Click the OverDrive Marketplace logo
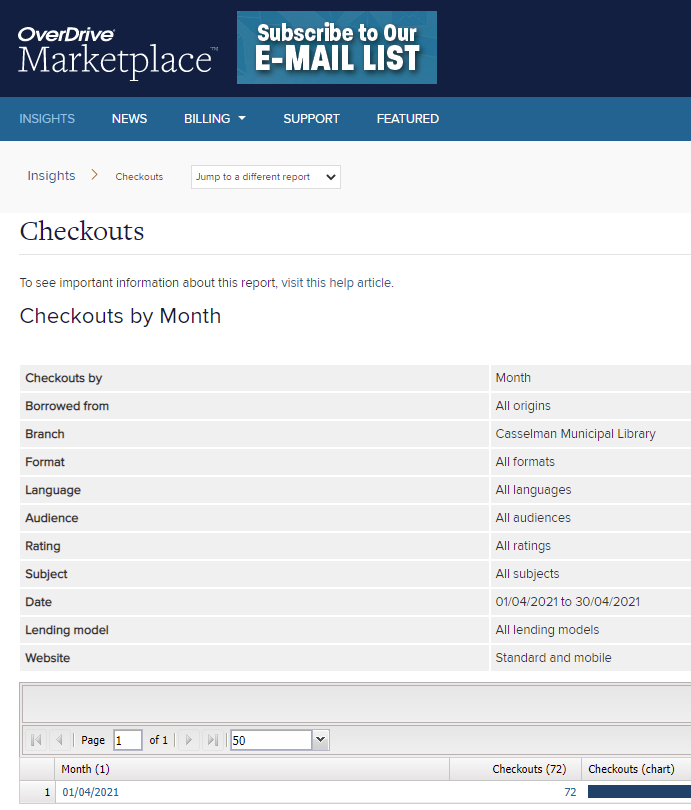The width and height of the screenshot is (691, 810). (117, 50)
